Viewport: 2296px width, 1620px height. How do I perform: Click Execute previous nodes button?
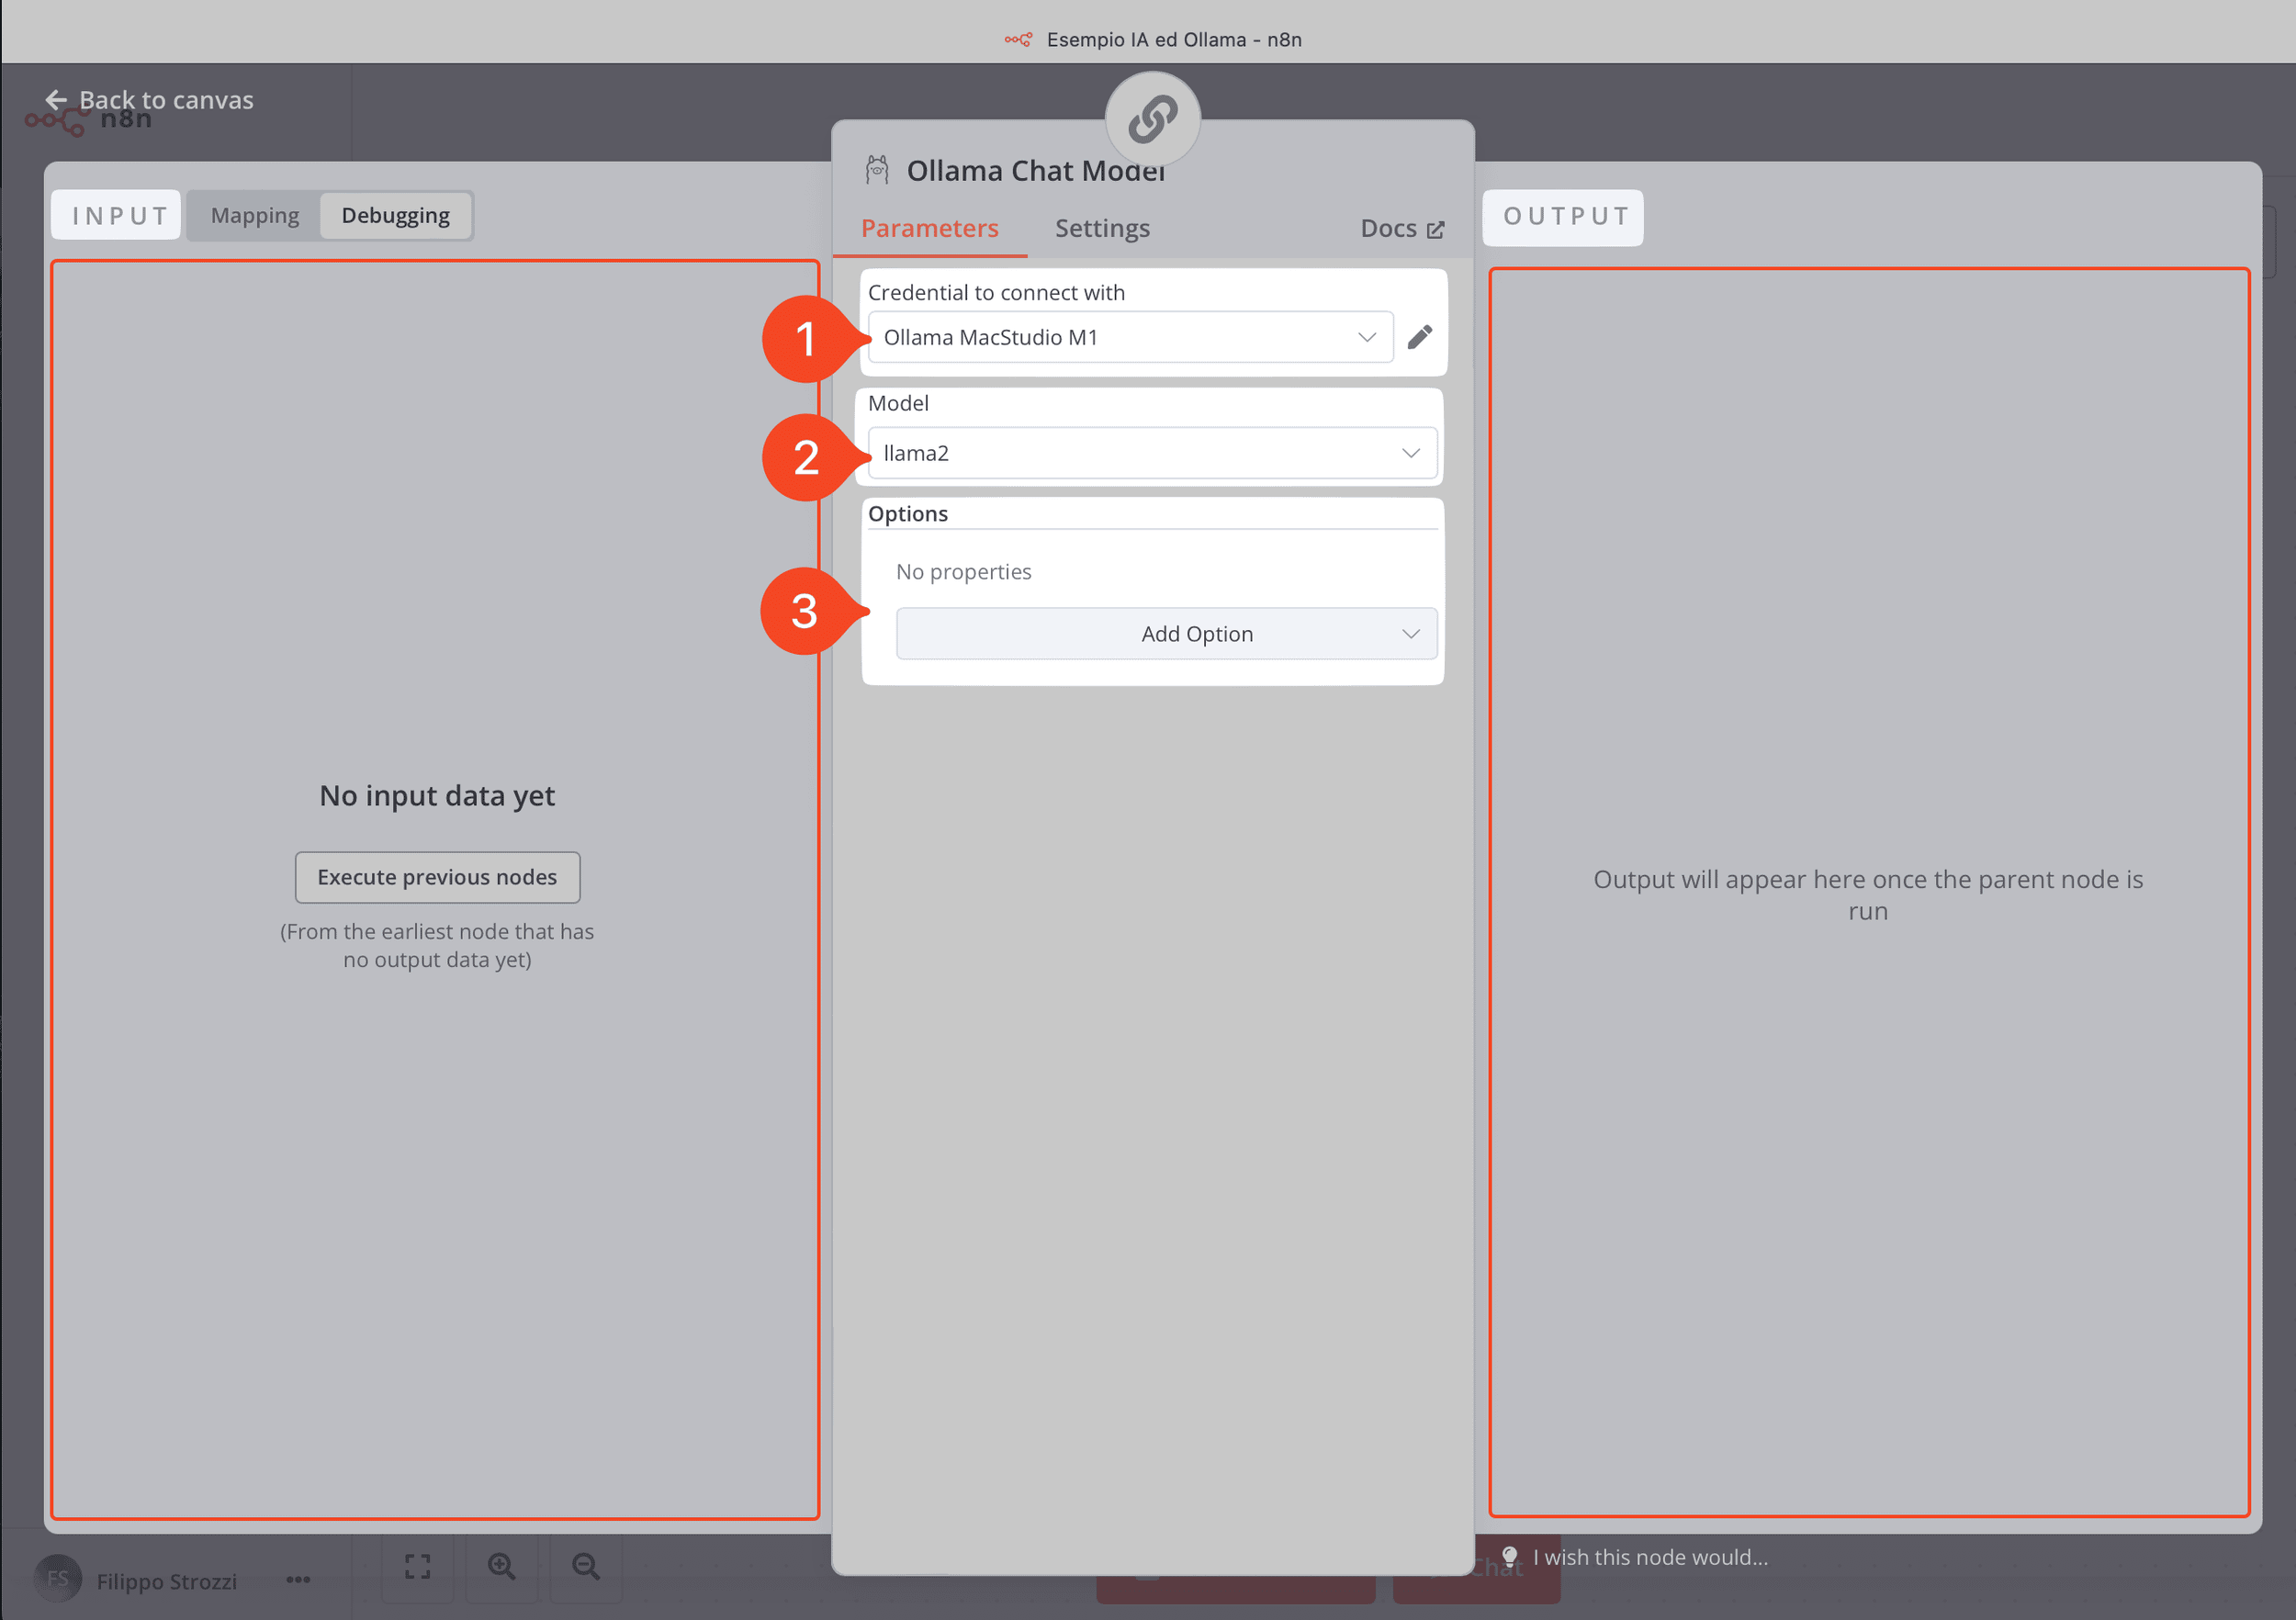pyautogui.click(x=437, y=877)
